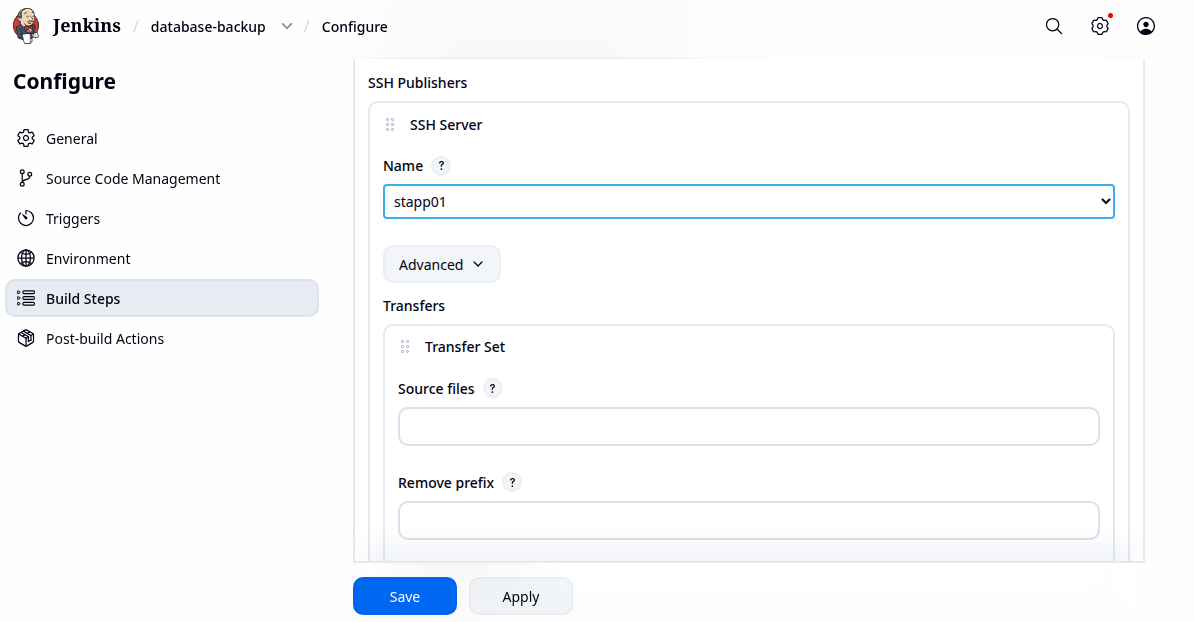Click the Source Code Management branch icon
1194x622 pixels.
pyautogui.click(x=26, y=178)
